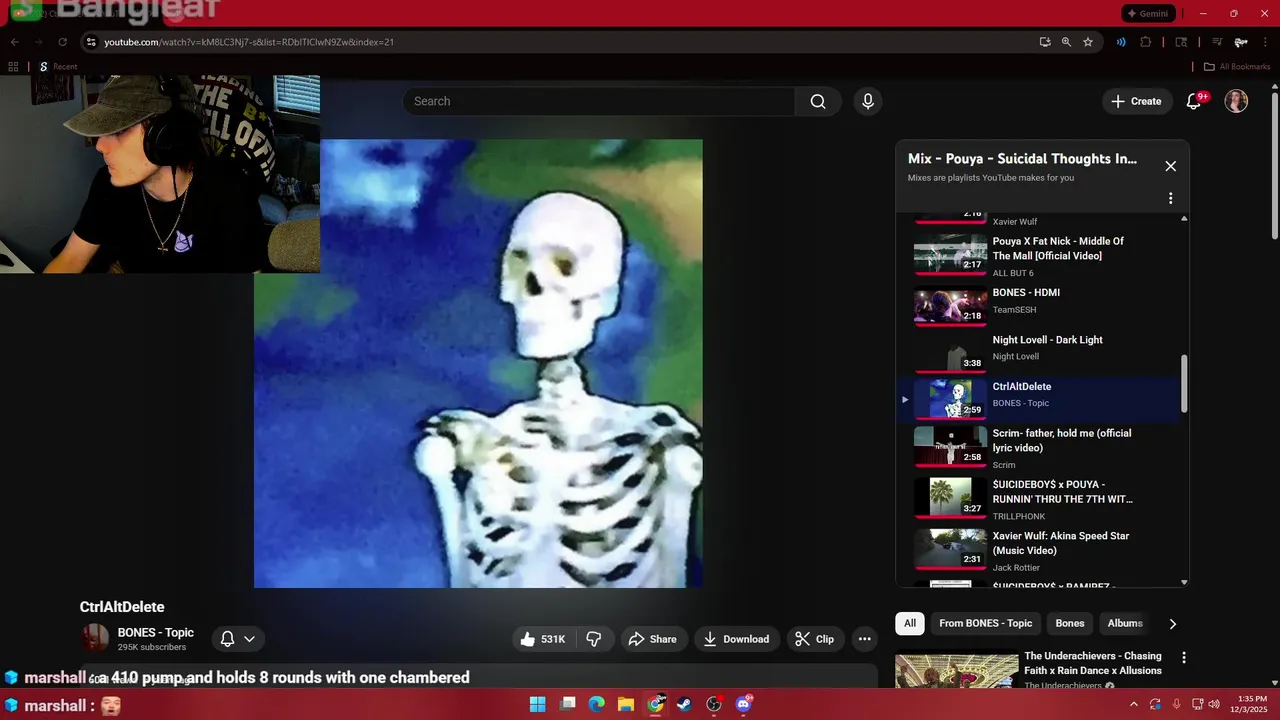Open BONES - Topic subscription notification dropdown
Viewport: 1280px width, 720px height.
coord(238,639)
